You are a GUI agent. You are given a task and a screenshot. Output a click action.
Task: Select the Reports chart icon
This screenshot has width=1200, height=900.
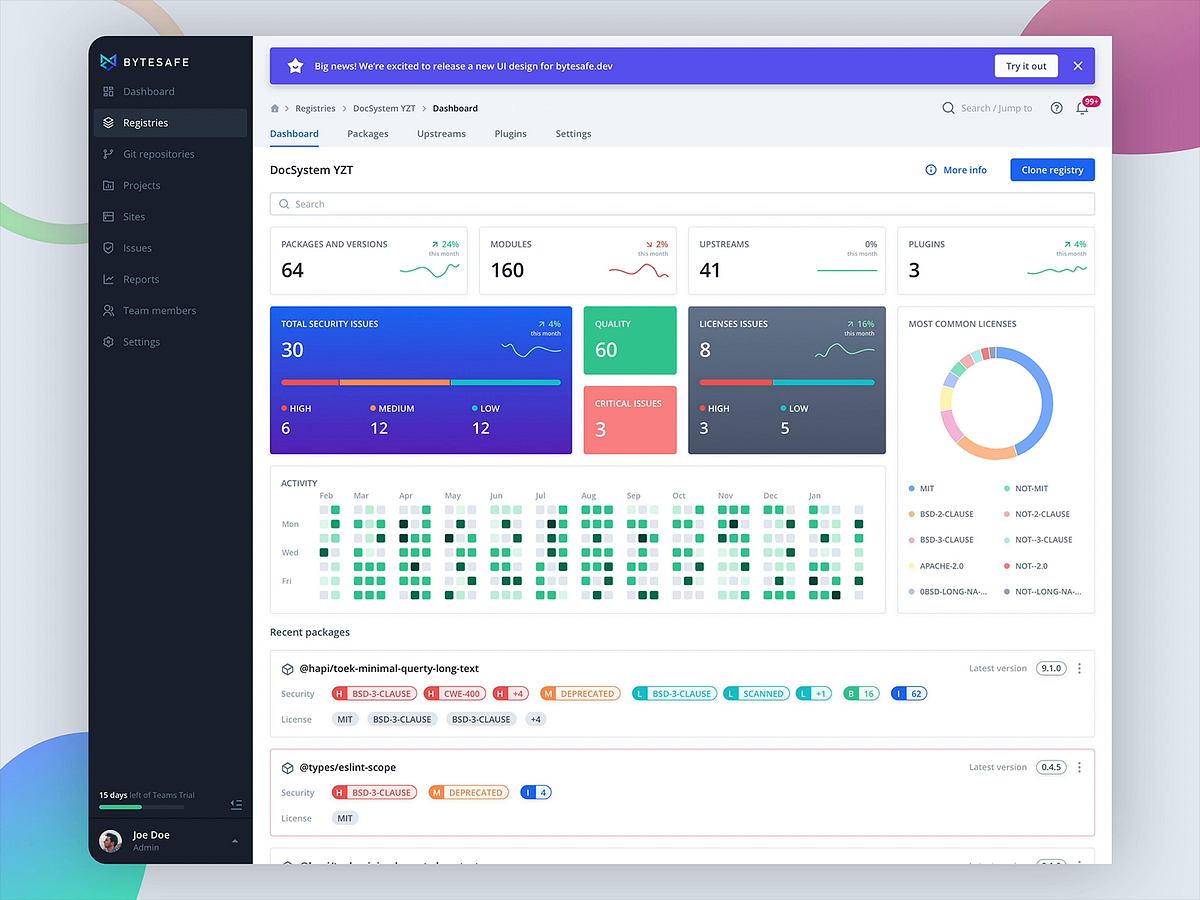[x=110, y=279]
